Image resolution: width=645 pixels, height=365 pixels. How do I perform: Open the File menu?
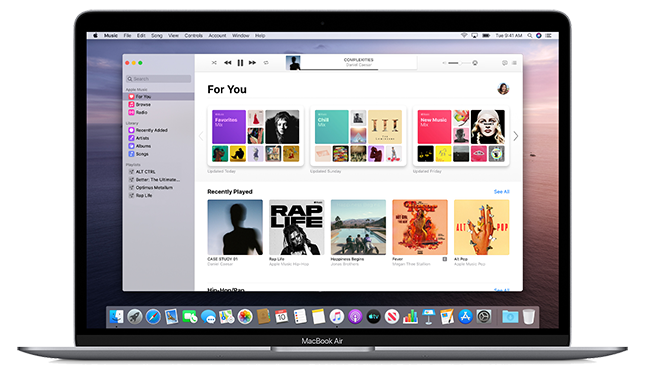pos(128,36)
